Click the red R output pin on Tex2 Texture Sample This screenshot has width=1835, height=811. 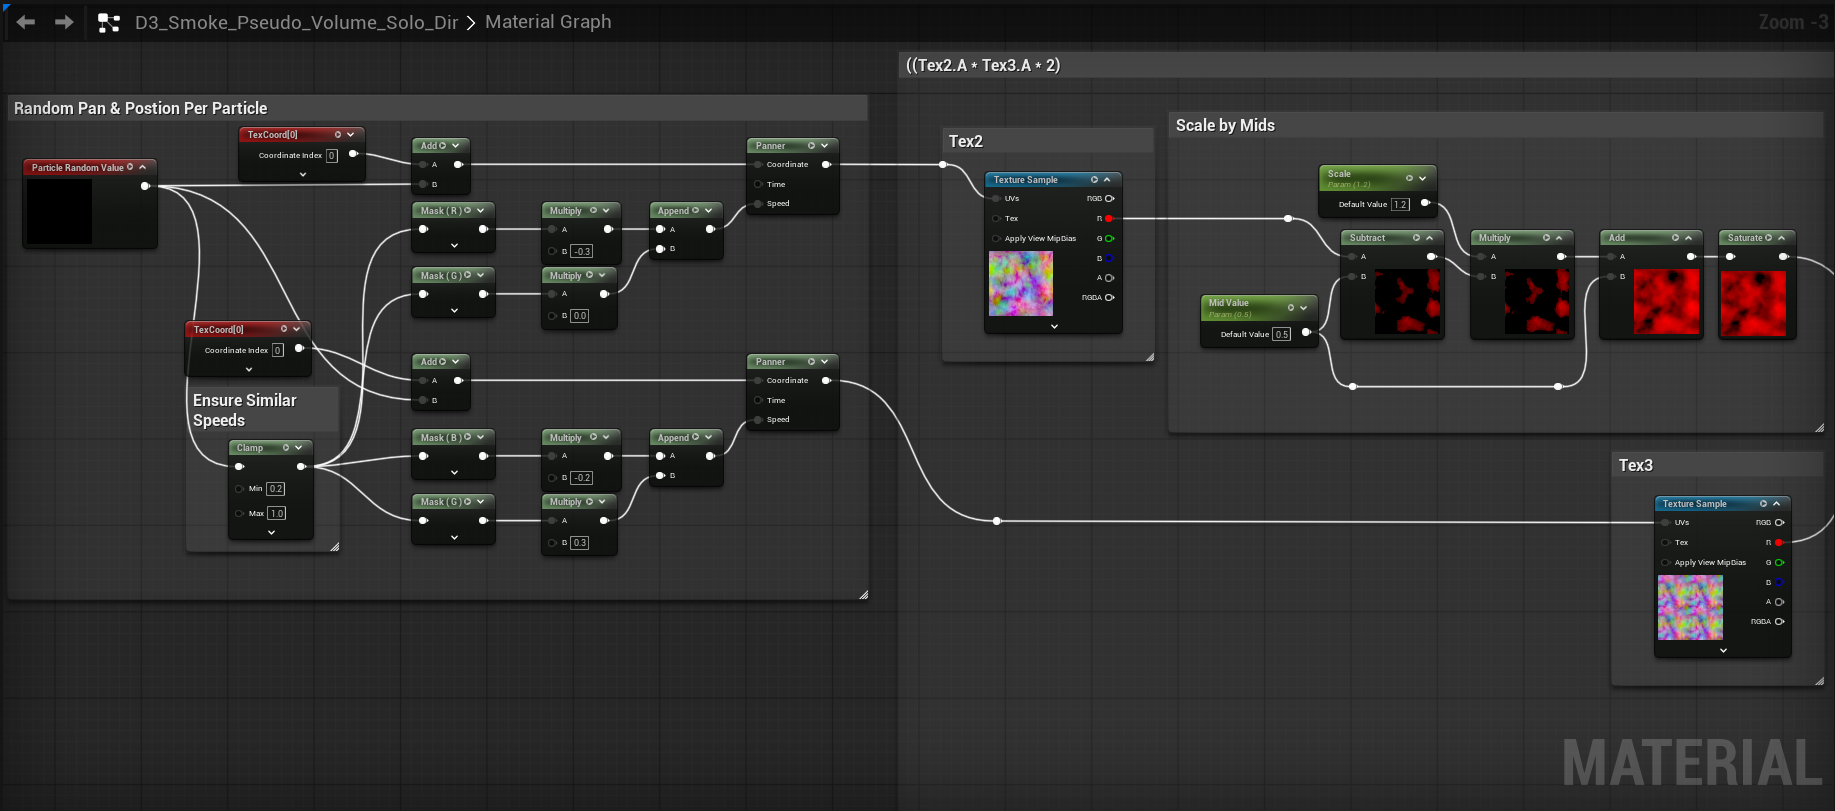[x=1109, y=218]
